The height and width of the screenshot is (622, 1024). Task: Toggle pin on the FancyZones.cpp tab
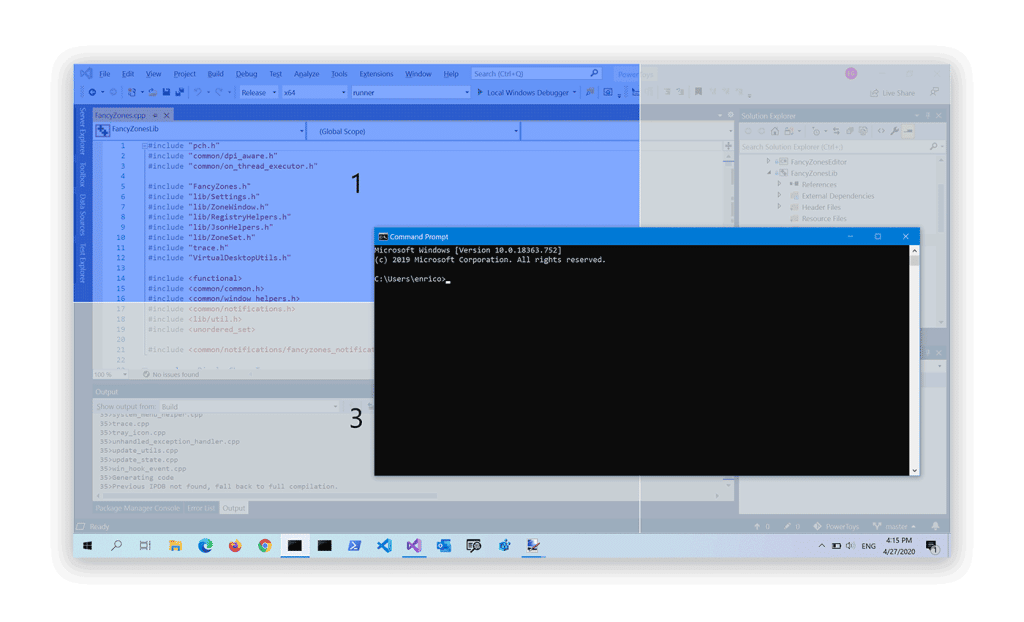(155, 116)
